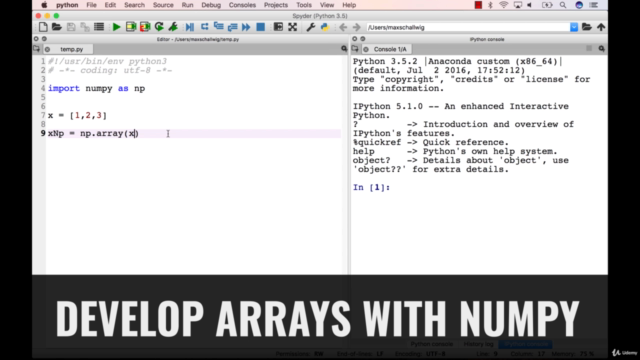Close the temp.py tab
This screenshot has height=360, width=640.
pos(47,49)
